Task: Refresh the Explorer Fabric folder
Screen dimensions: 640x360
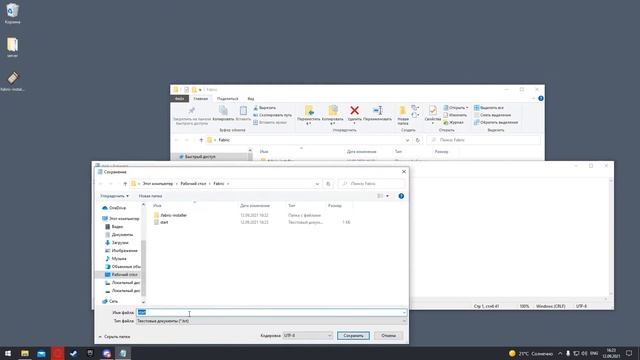Action: coord(417,140)
